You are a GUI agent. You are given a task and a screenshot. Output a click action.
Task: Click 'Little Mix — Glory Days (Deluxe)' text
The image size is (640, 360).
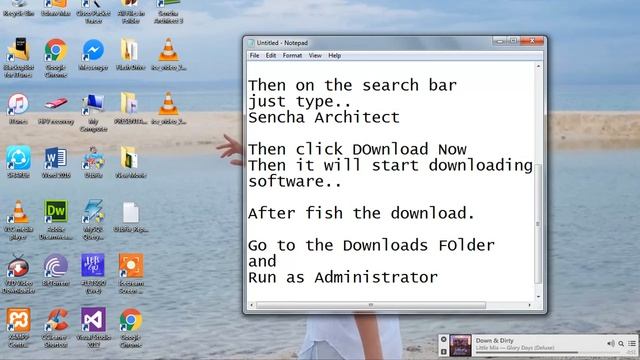click(515, 348)
